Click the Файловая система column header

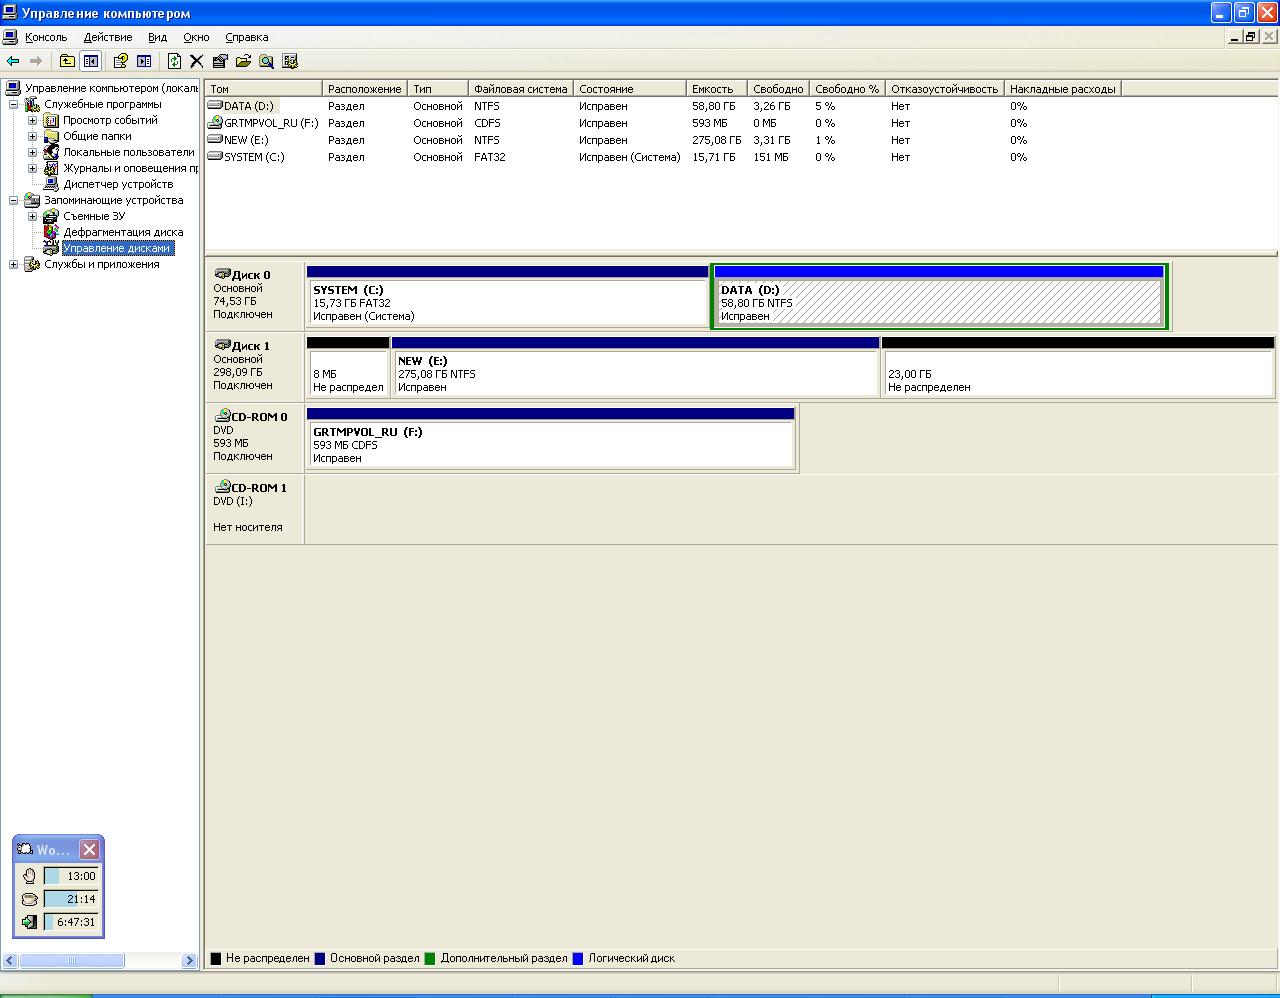(x=520, y=89)
